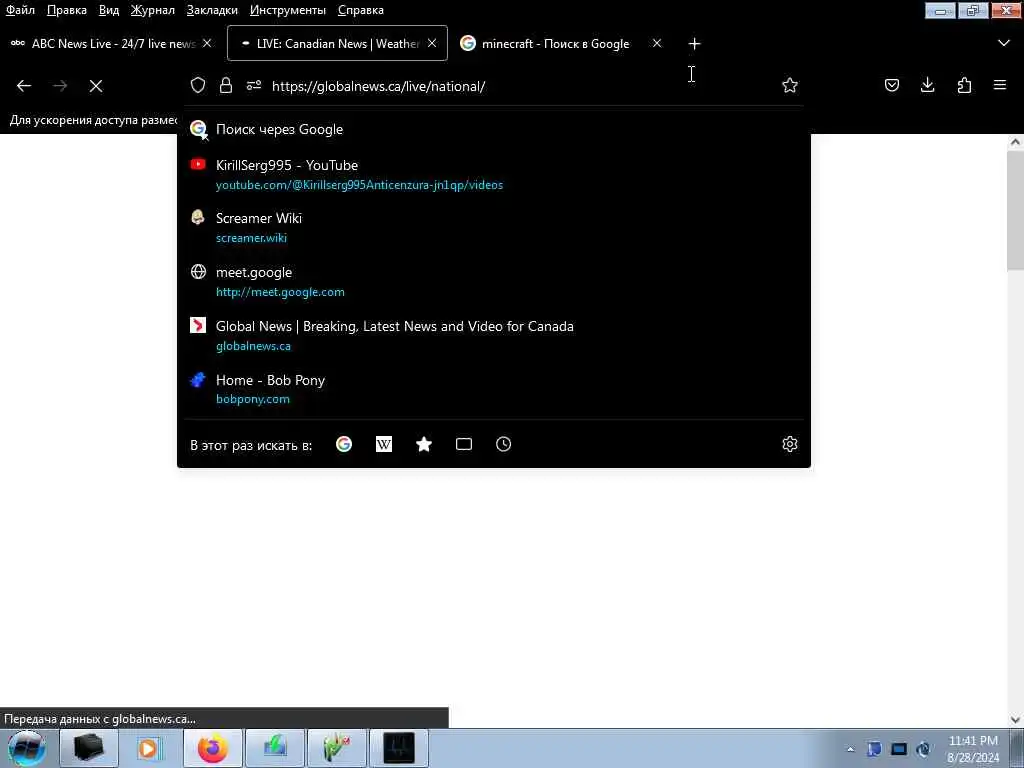Stop loading the page with X button

click(x=96, y=86)
